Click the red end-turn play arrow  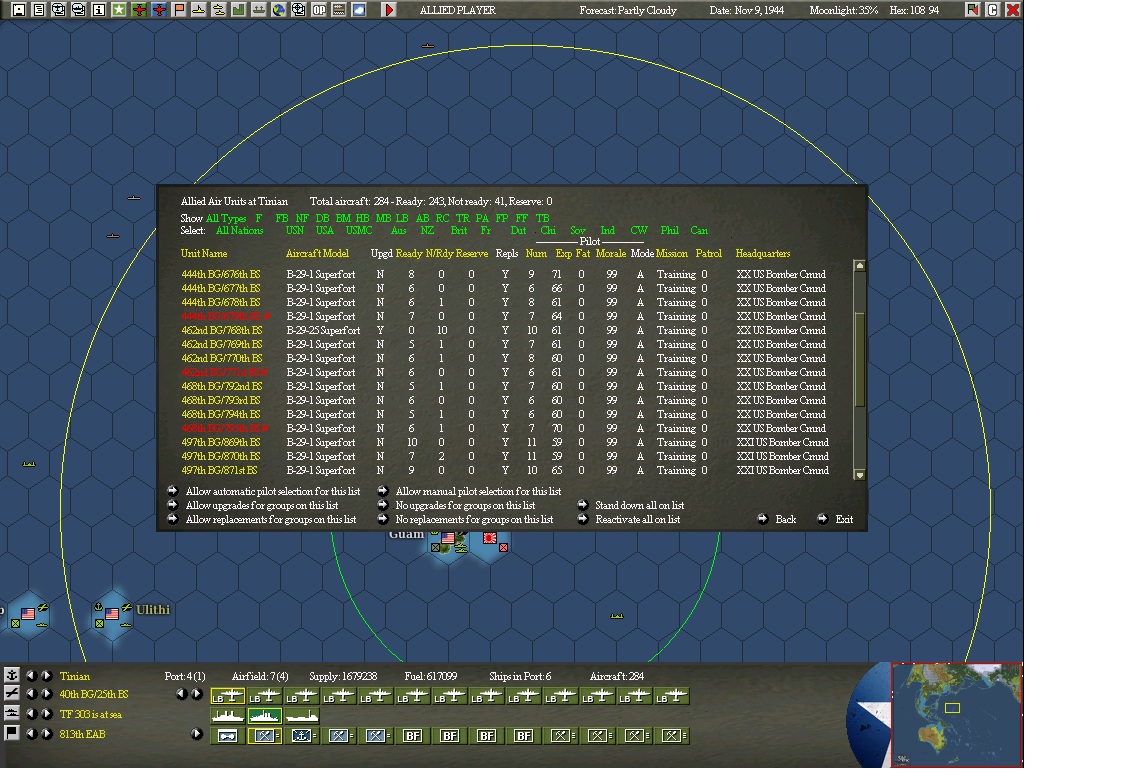(389, 10)
